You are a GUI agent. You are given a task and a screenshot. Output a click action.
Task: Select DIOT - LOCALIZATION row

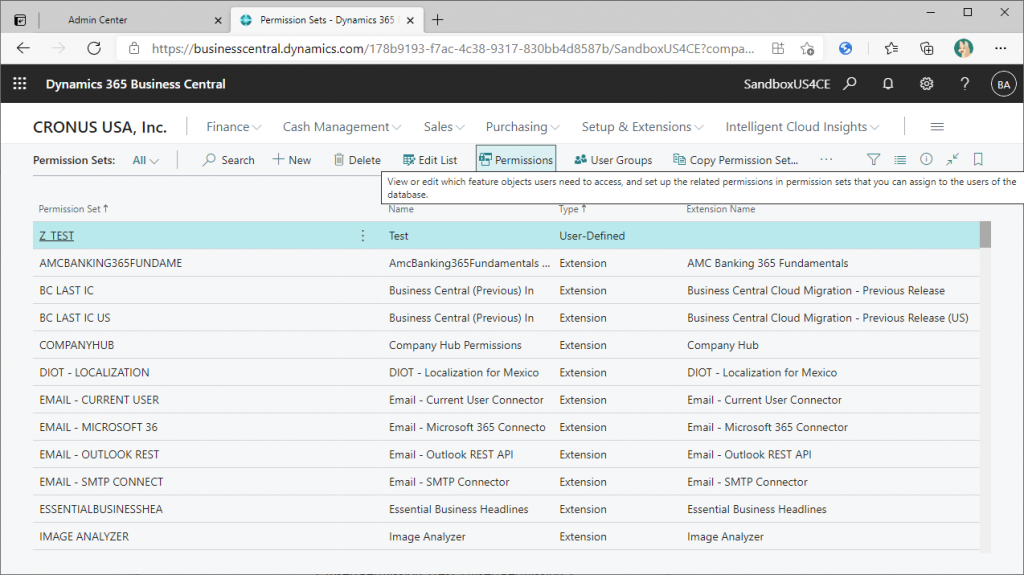(506, 372)
